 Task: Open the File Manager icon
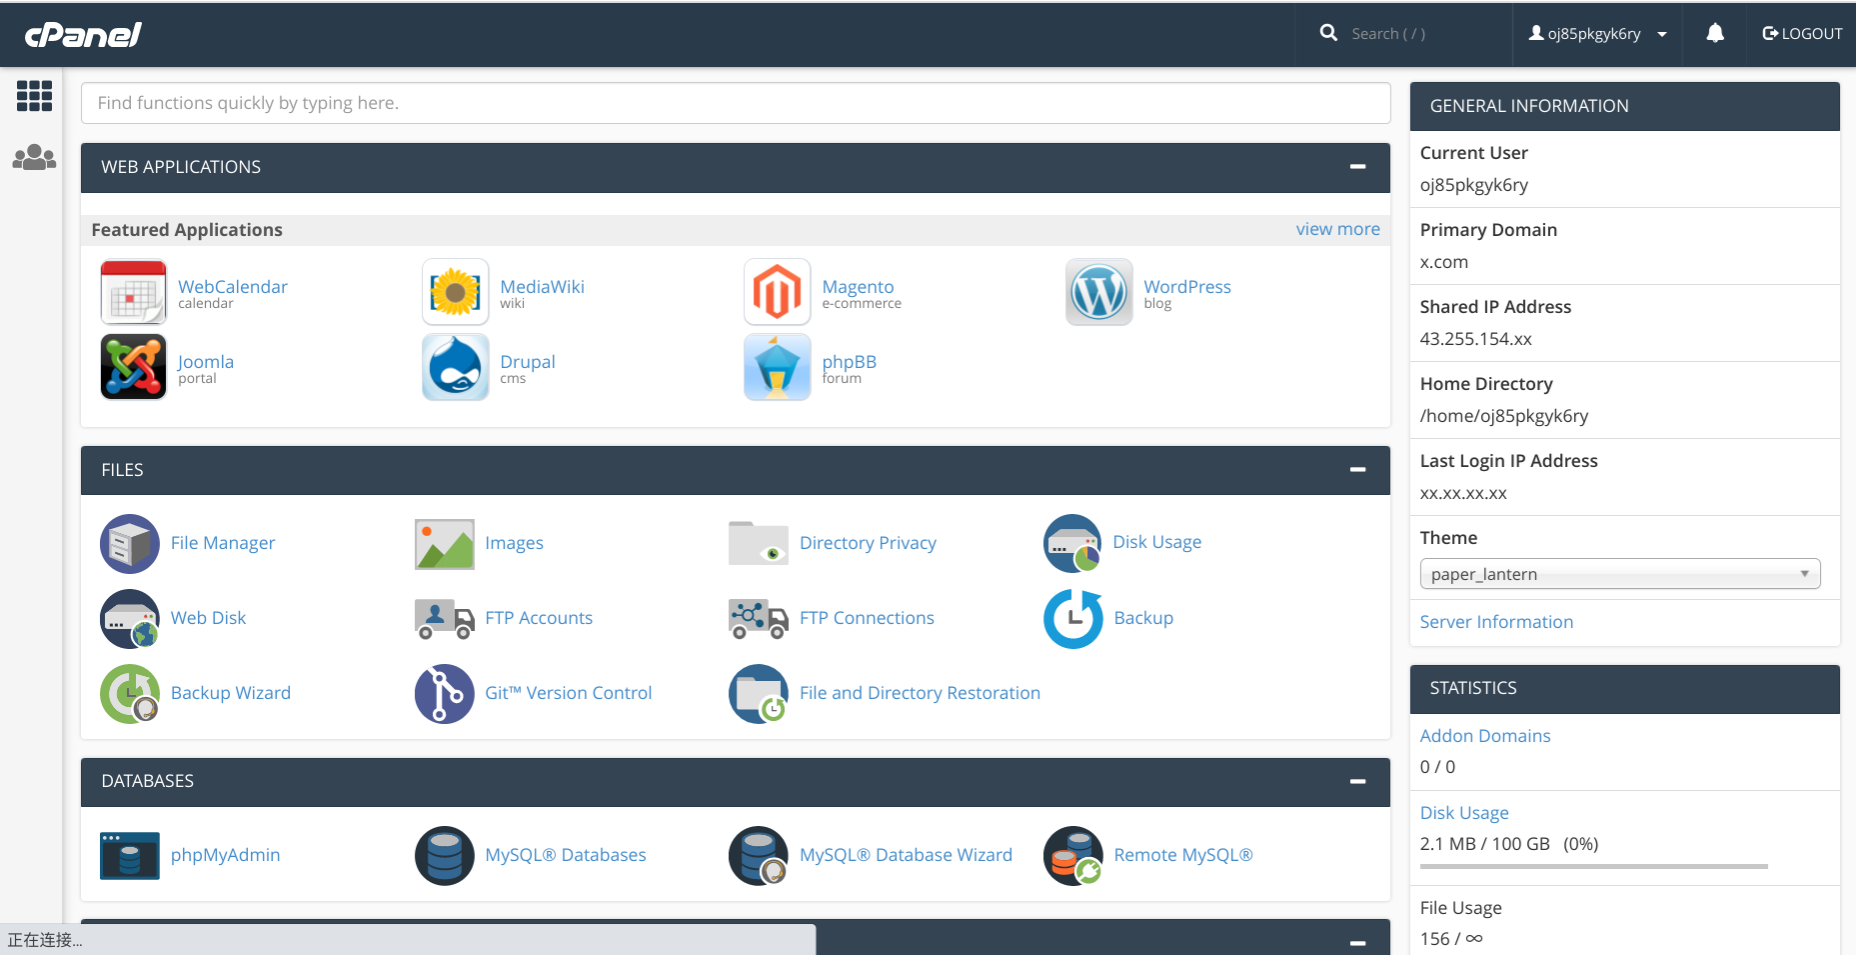(130, 544)
